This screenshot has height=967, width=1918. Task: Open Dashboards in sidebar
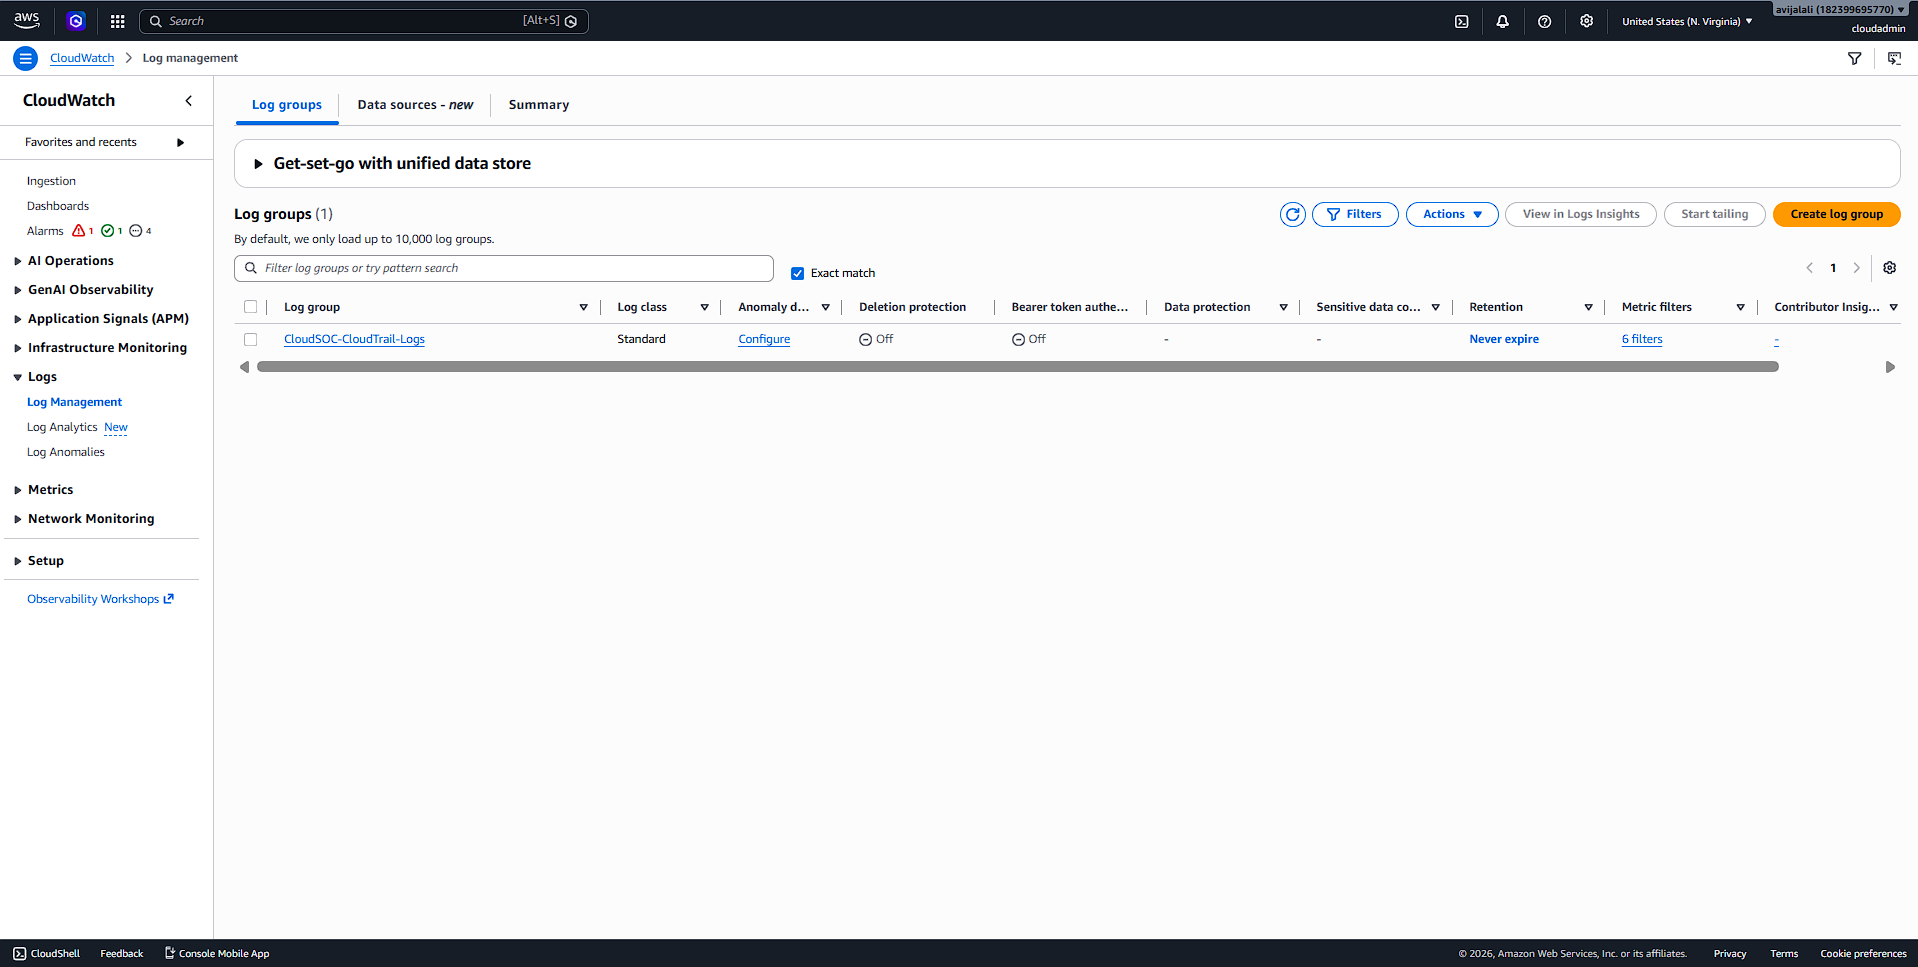[x=58, y=206]
